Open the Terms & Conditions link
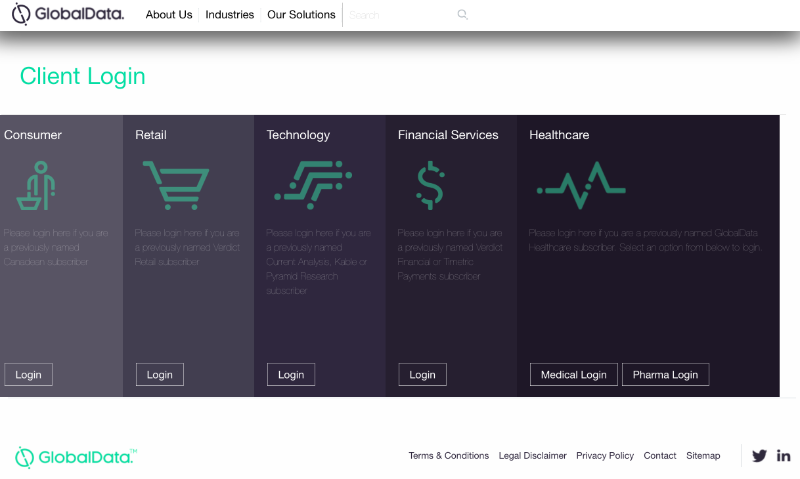800x479 pixels. pos(448,456)
